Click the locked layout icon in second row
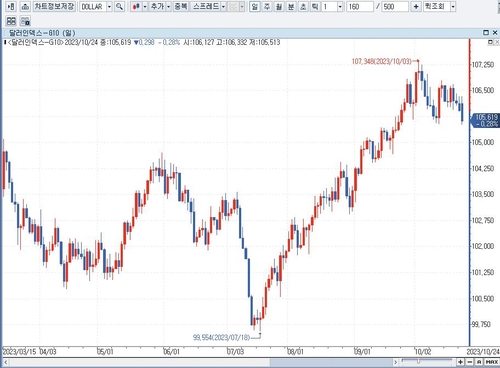Viewport: 500px width, 368px height. pyautogui.click(x=25, y=21)
